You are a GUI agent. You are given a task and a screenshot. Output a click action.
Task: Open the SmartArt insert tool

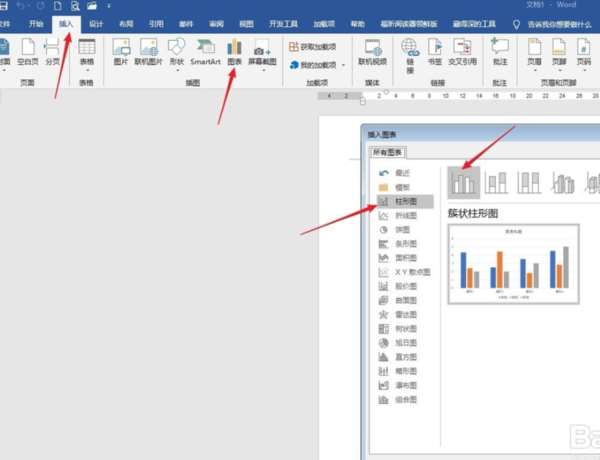click(x=205, y=52)
